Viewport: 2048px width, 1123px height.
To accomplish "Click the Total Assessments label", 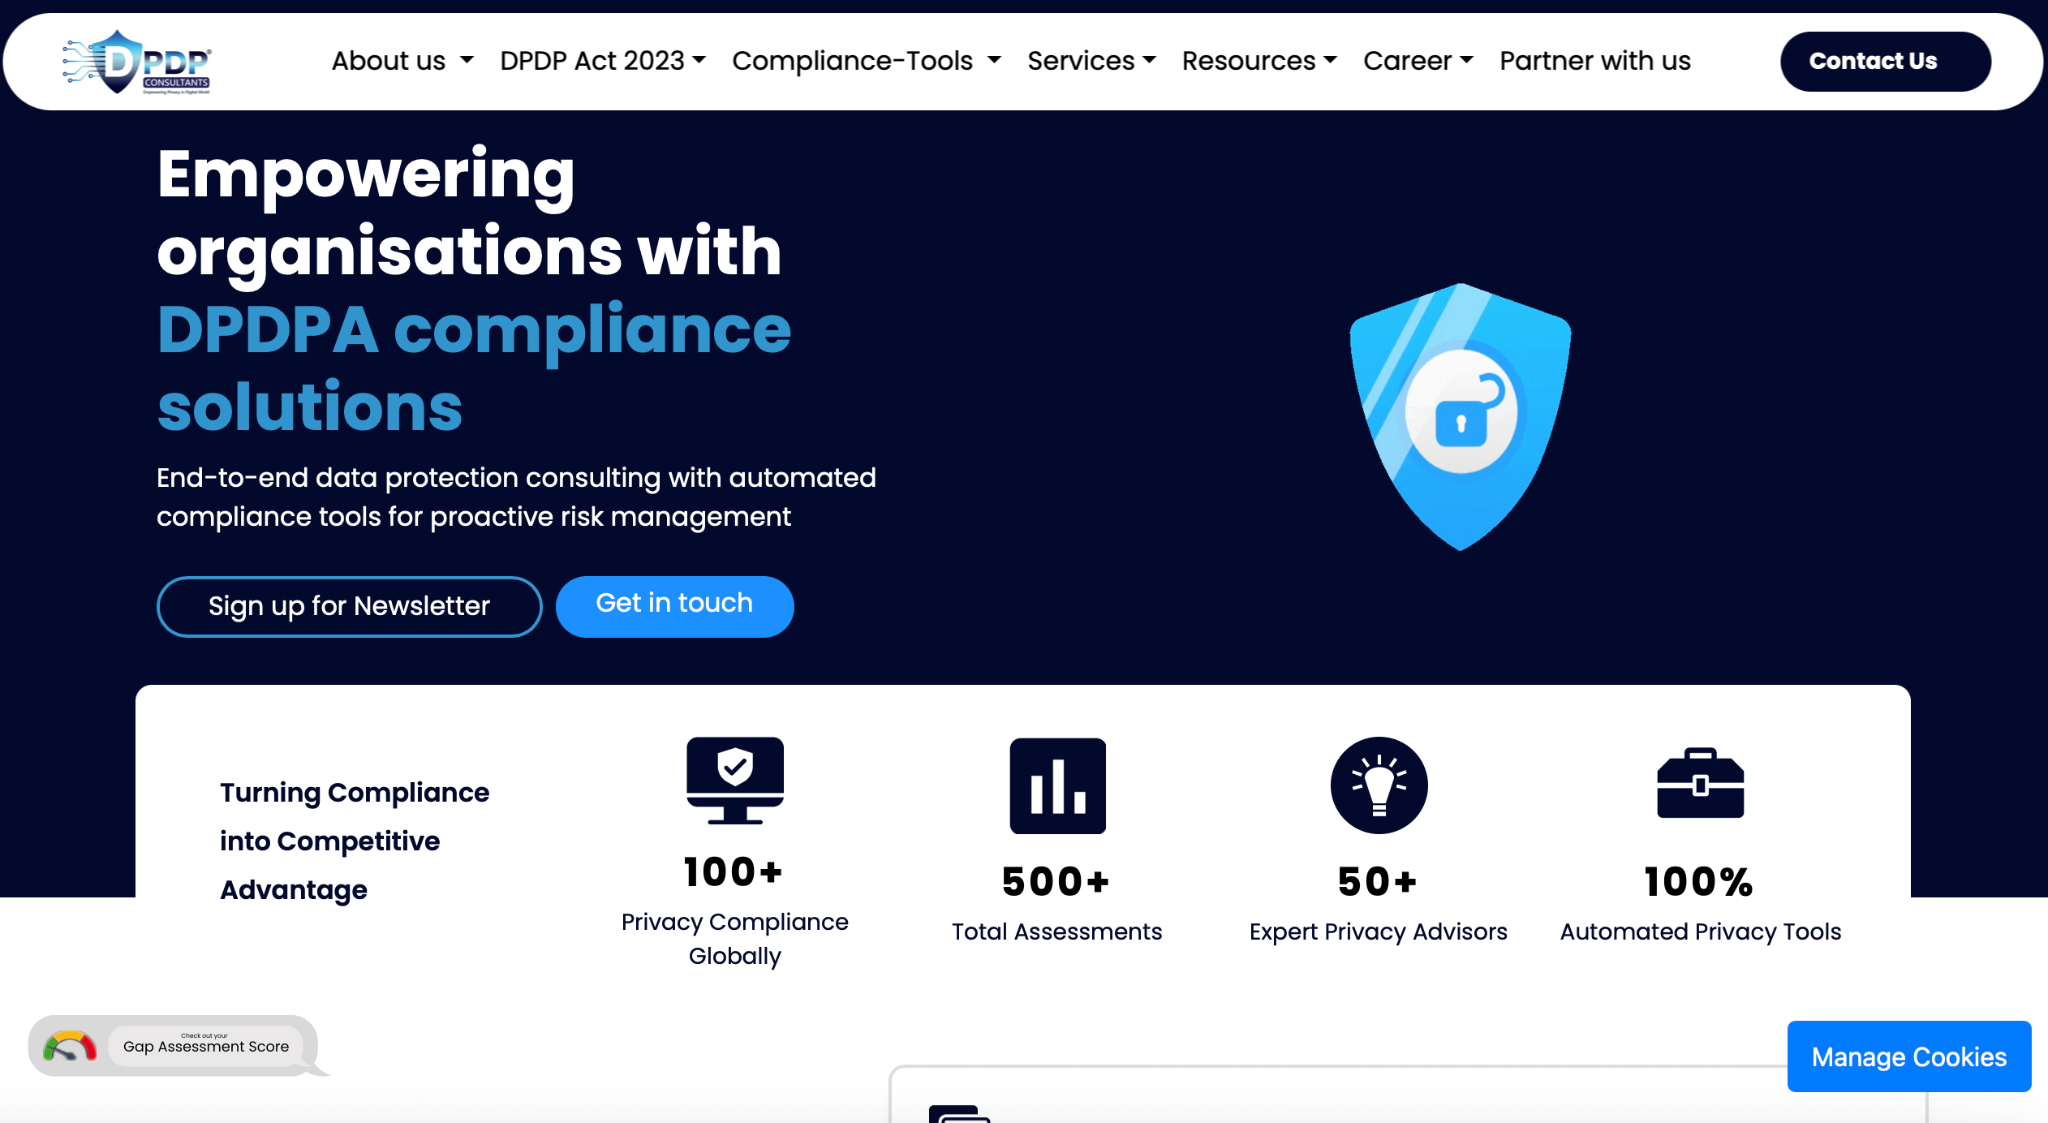I will [x=1057, y=932].
